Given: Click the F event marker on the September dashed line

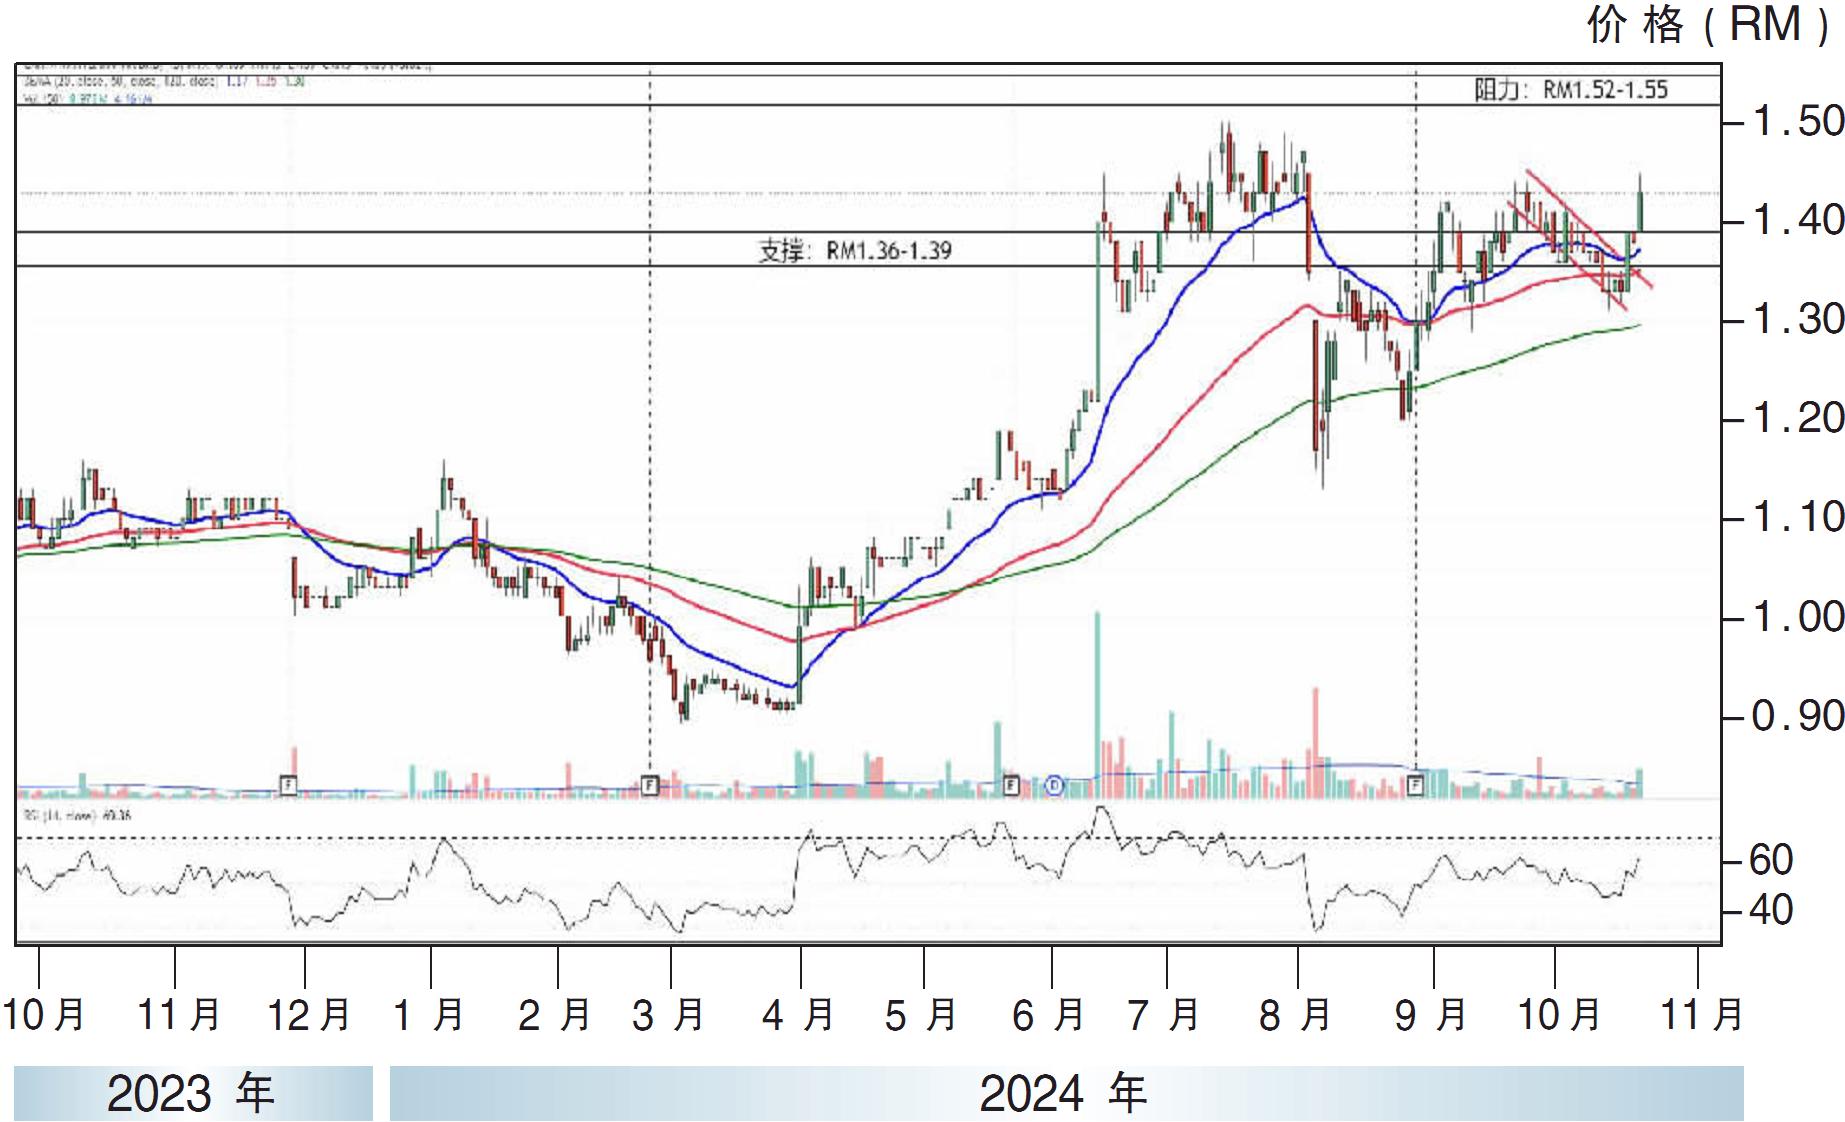Looking at the screenshot, I should point(1416,785).
